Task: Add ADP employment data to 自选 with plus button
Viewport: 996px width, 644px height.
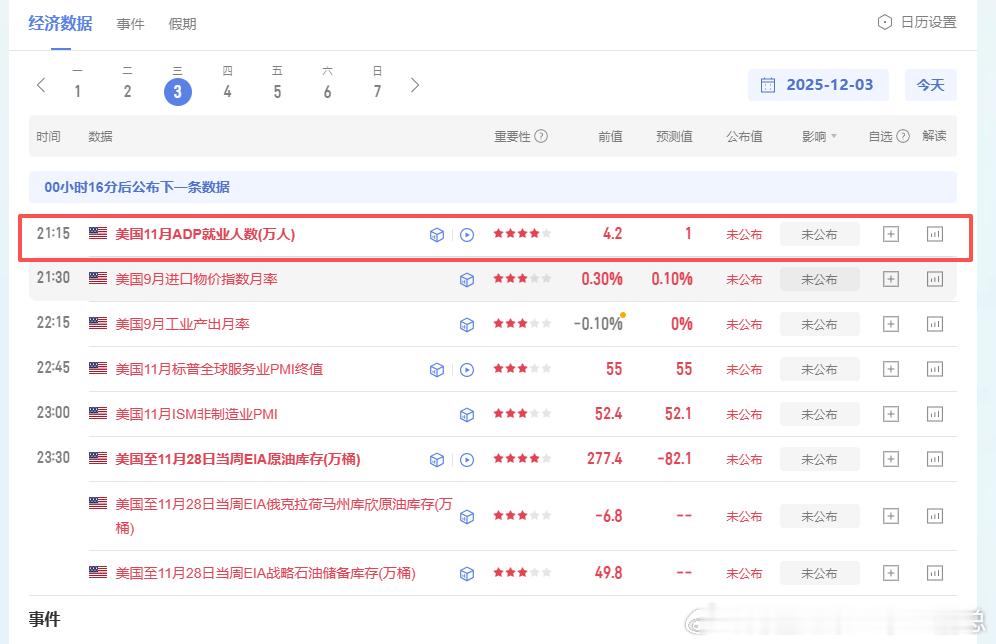Action: click(890, 233)
